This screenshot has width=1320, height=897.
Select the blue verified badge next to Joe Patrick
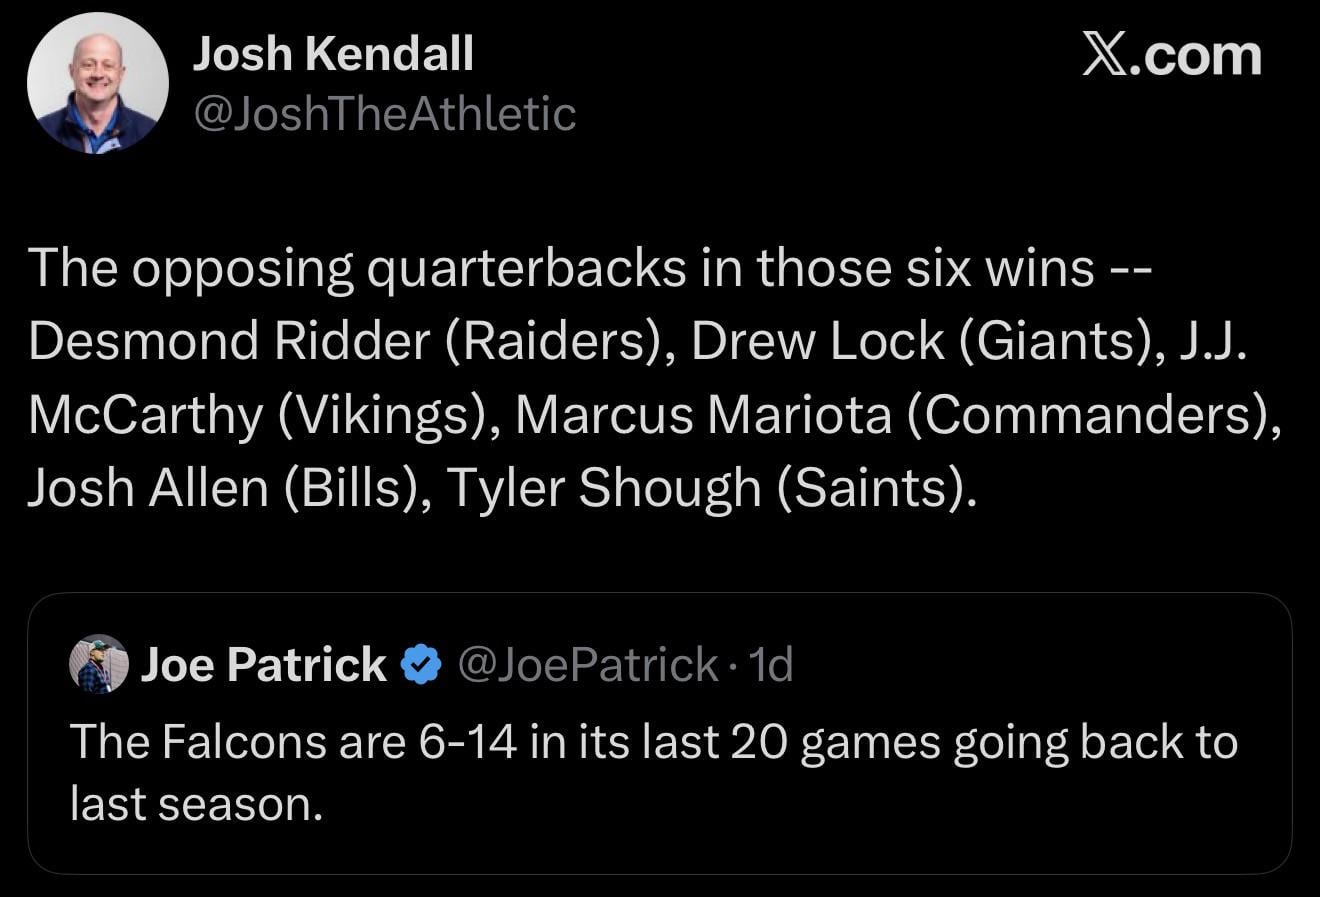click(421, 661)
